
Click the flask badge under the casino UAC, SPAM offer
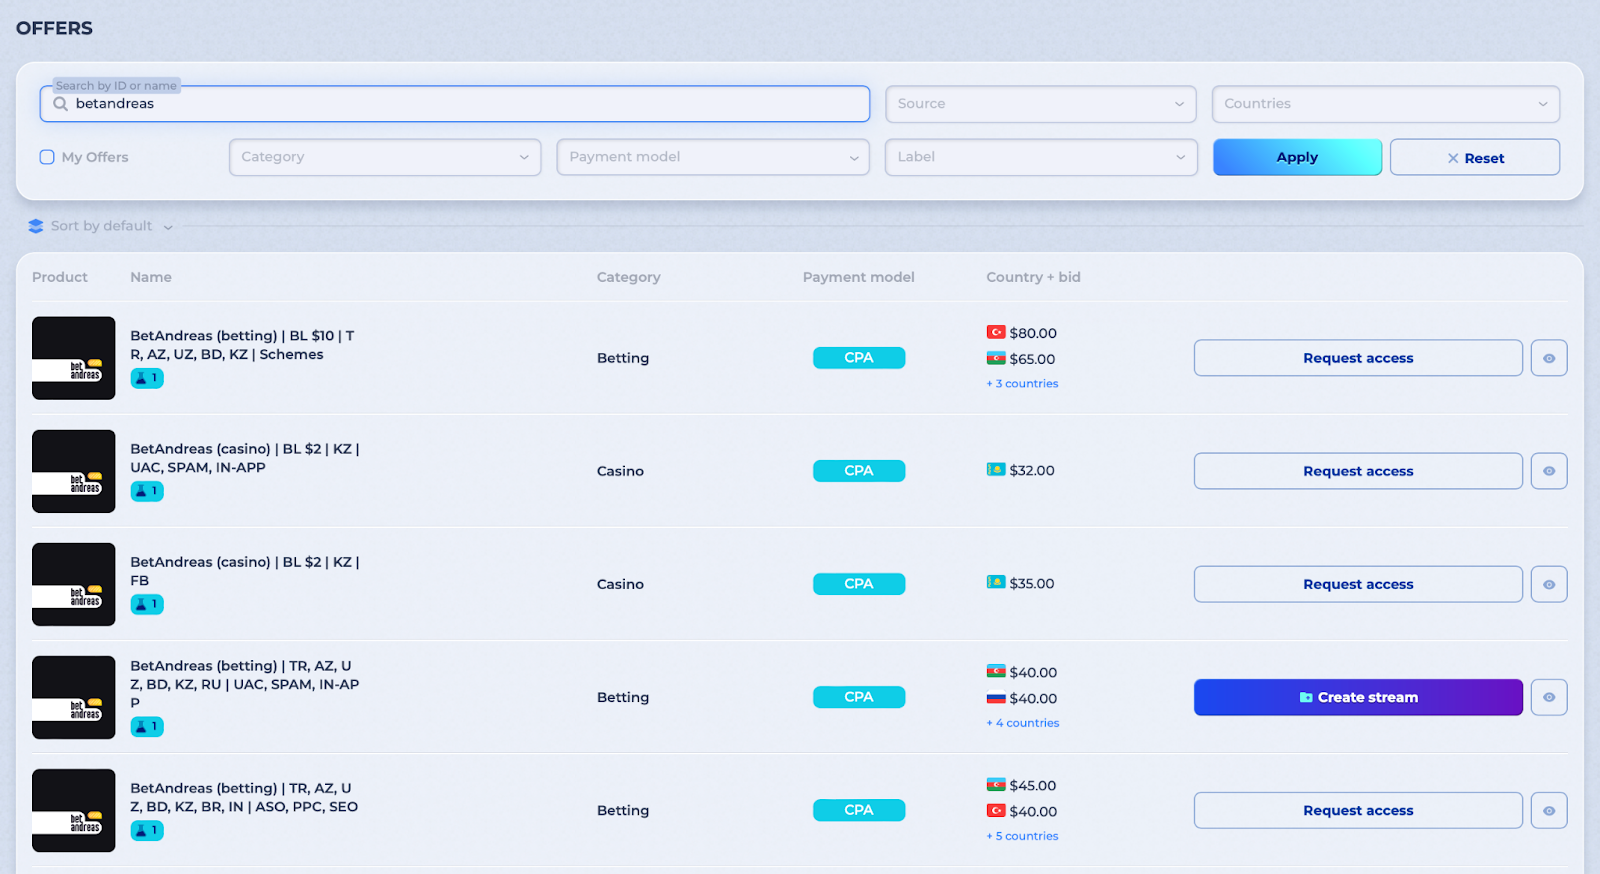pos(147,491)
